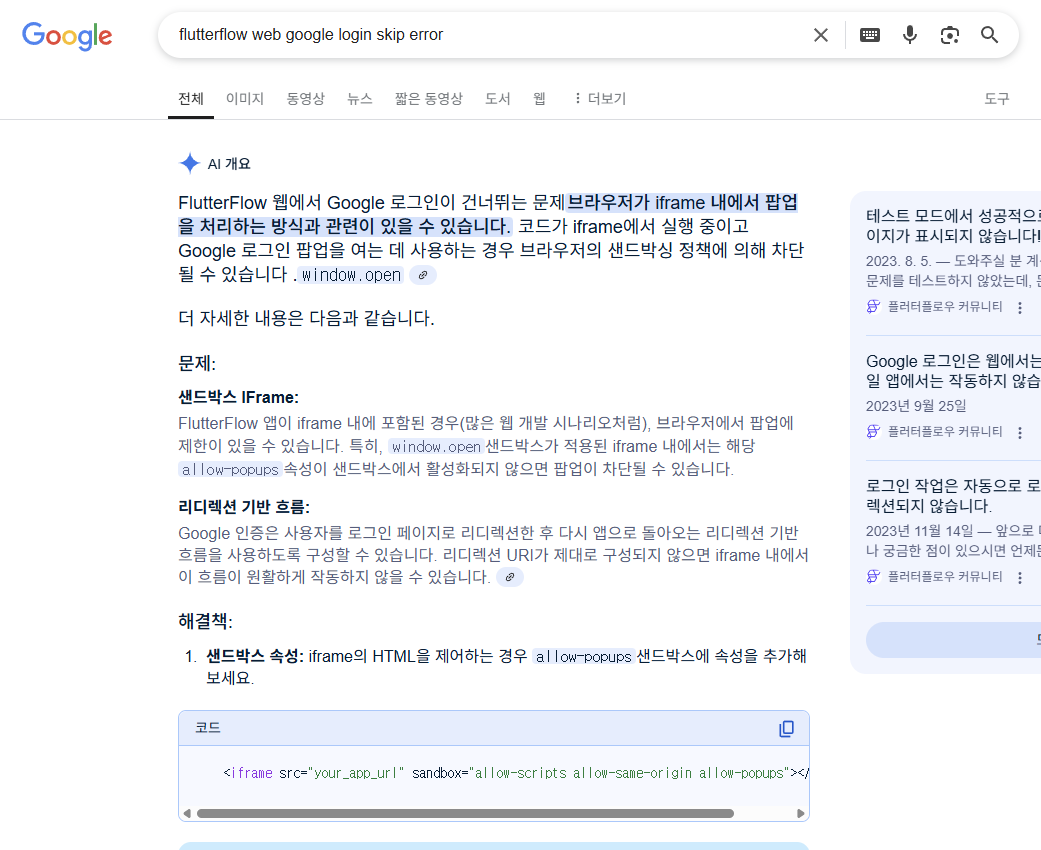The image size is (1041, 850).
Task: Click the show-all button below source cards
Action: (953, 640)
